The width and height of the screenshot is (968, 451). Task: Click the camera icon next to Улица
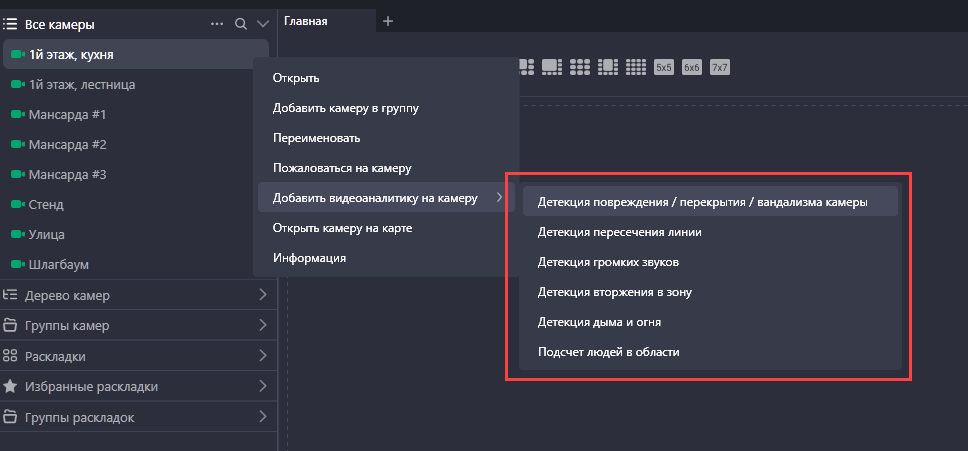pyautogui.click(x=17, y=235)
